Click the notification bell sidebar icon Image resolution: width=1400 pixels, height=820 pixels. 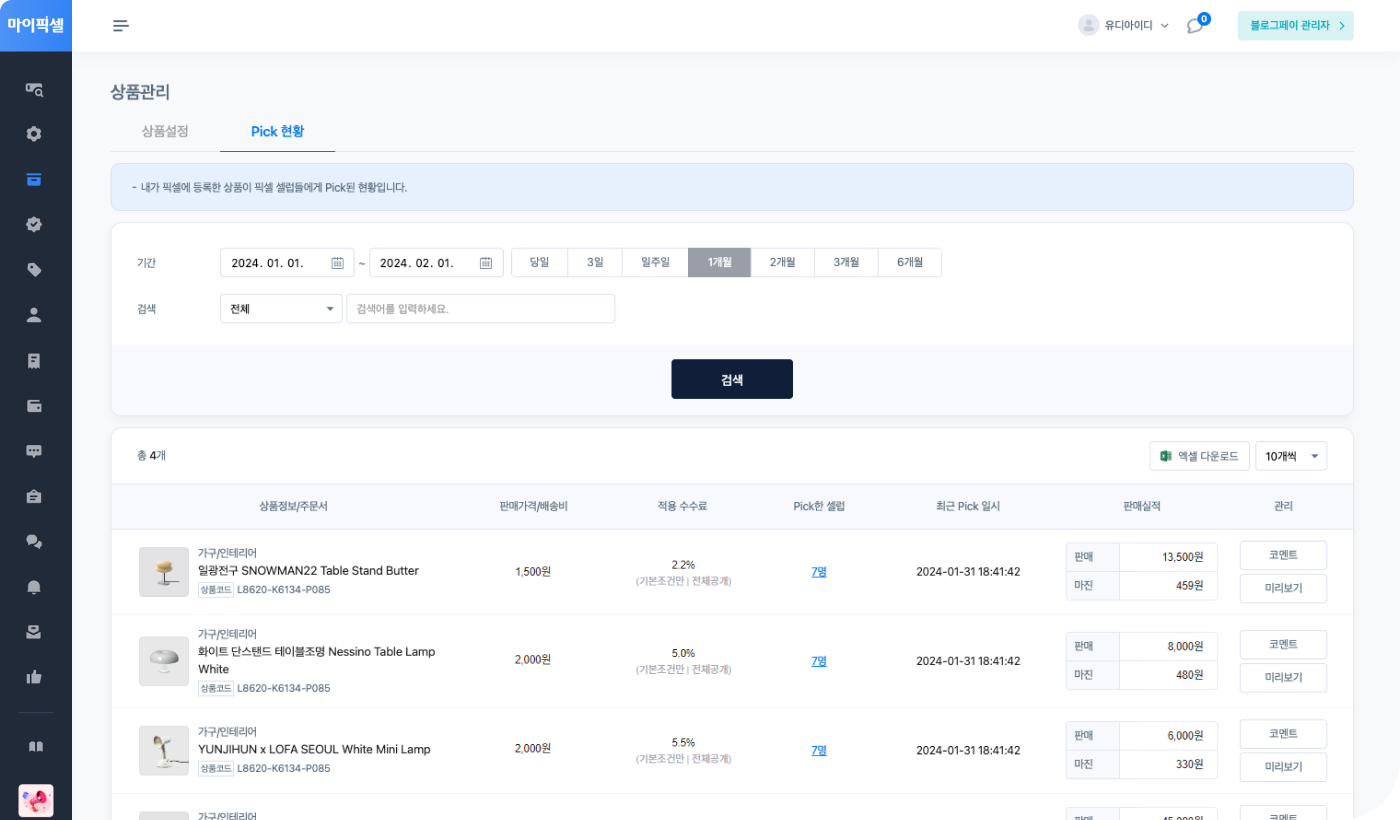(x=34, y=587)
